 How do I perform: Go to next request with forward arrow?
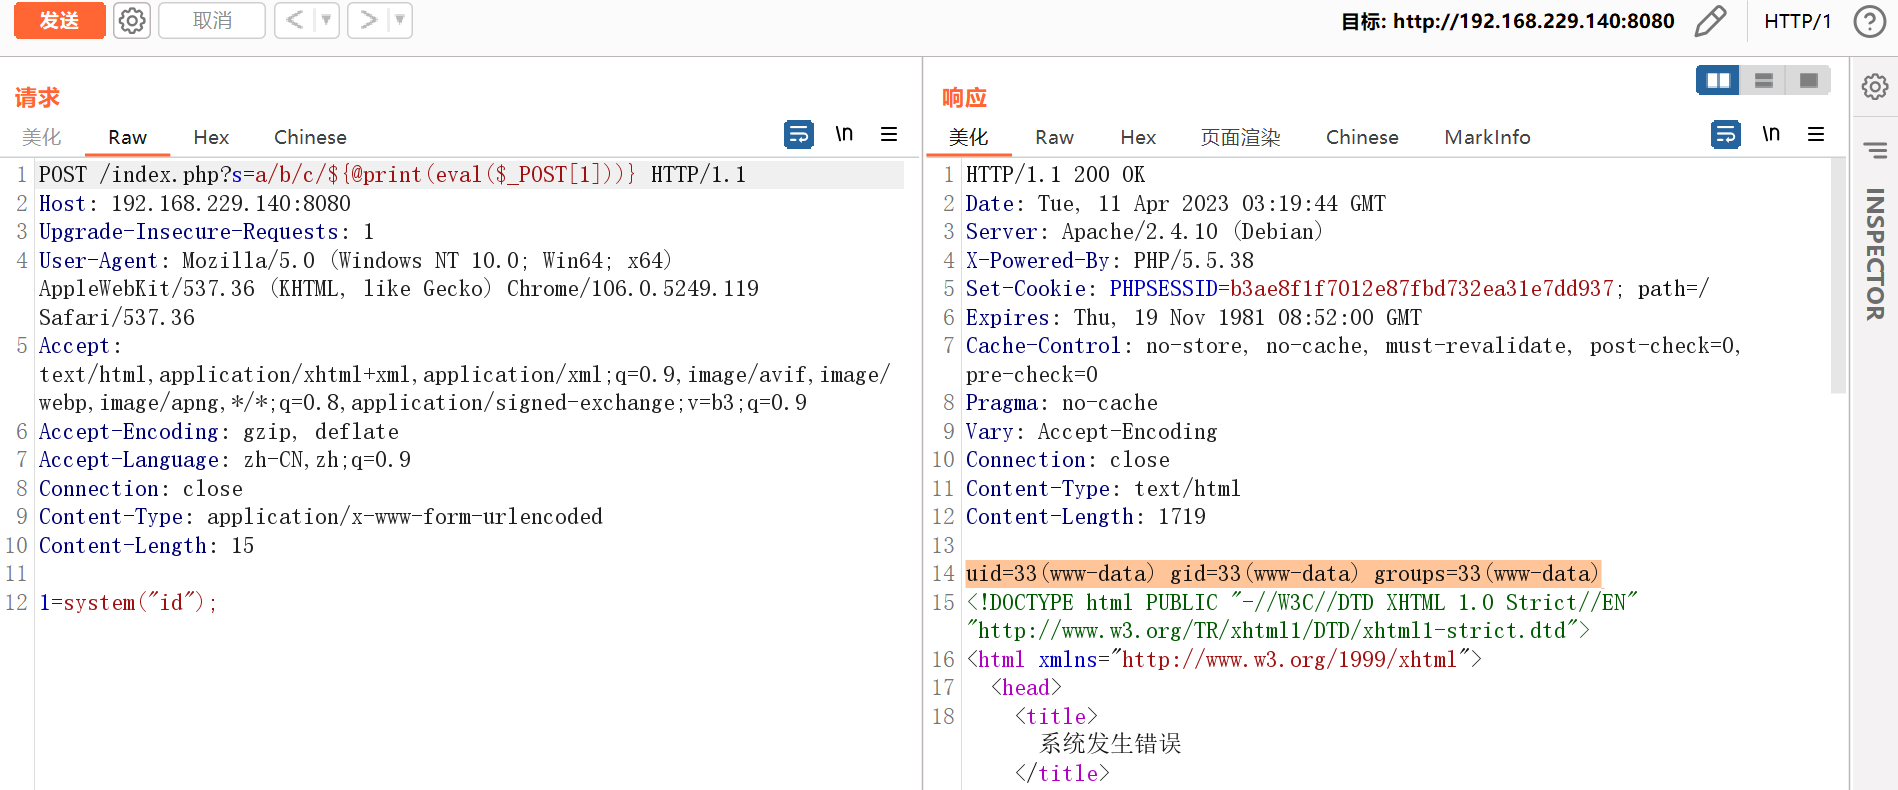368,20
